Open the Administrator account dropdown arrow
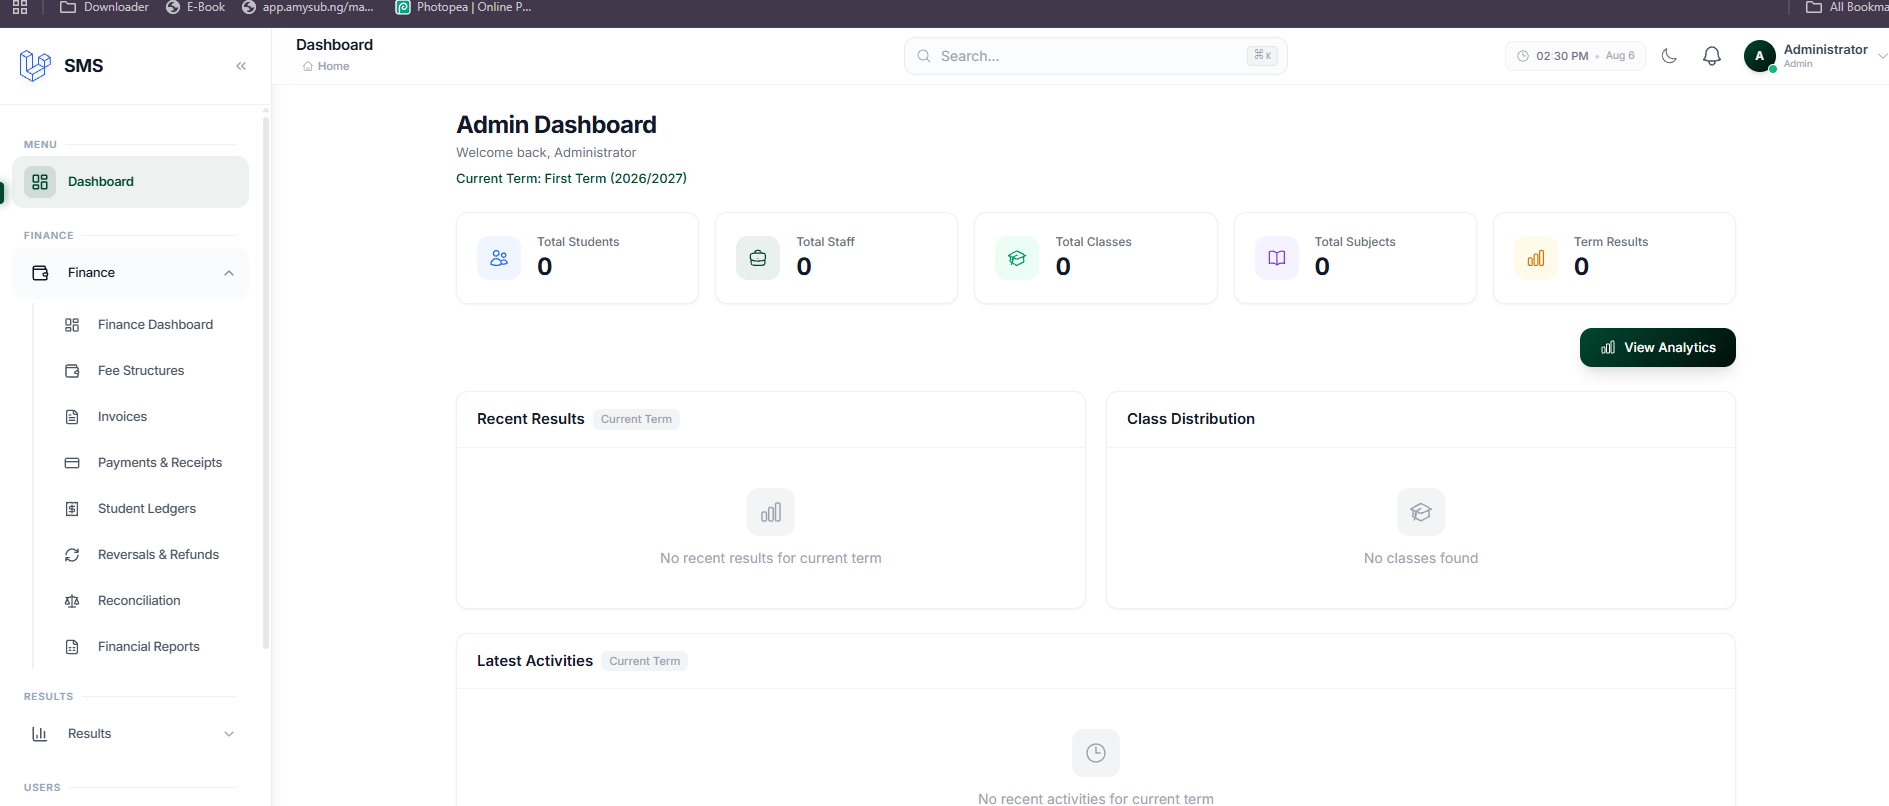1889x806 pixels. tap(1882, 56)
